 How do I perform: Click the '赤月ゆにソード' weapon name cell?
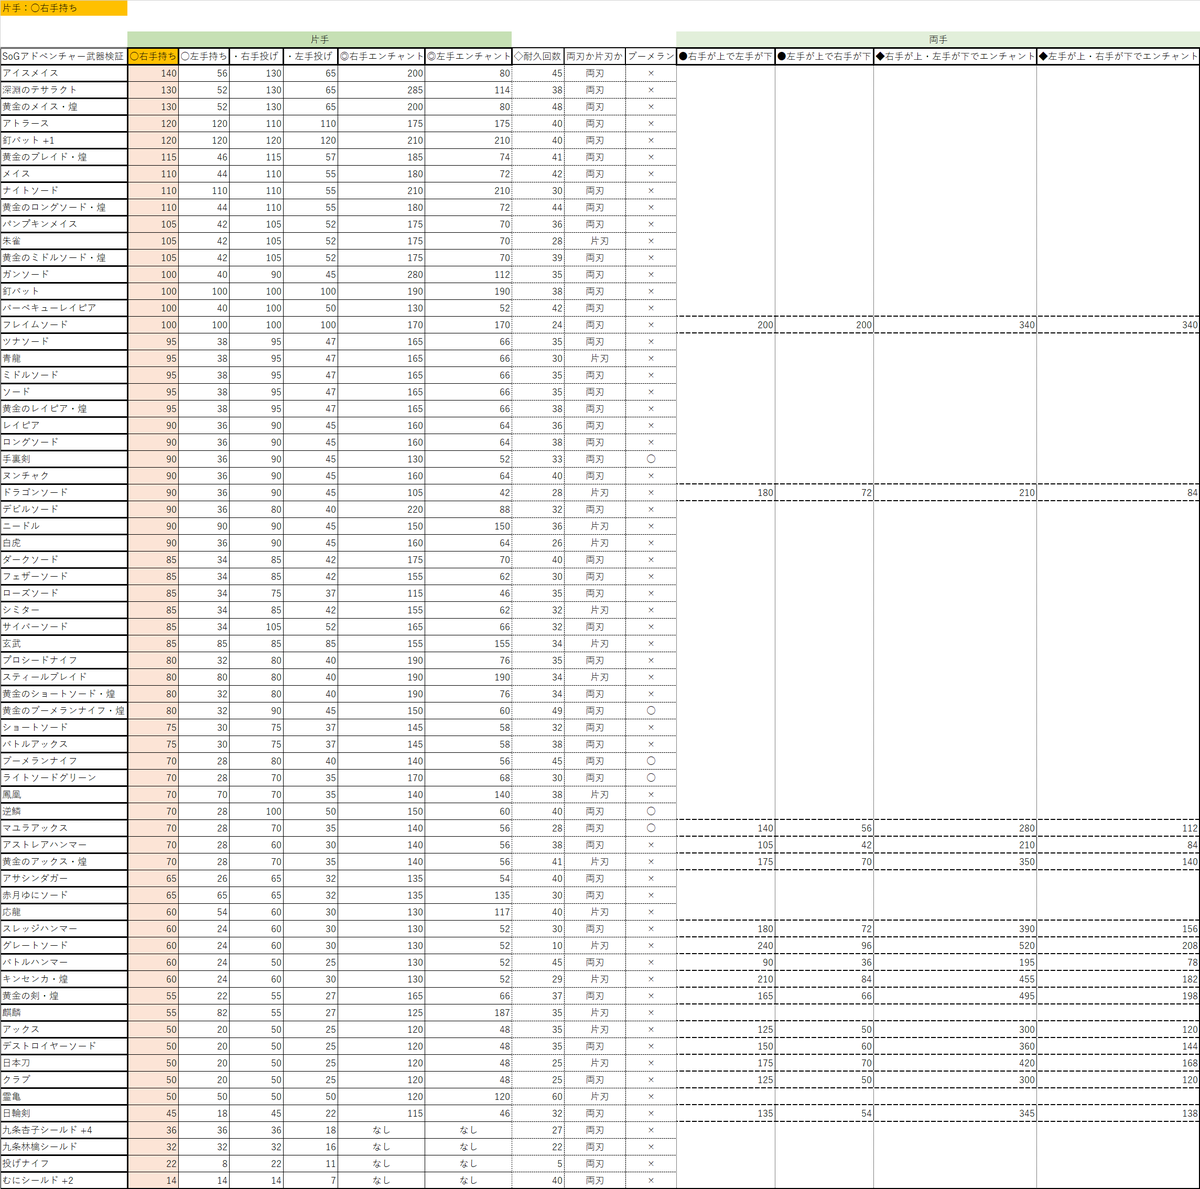point(64,895)
